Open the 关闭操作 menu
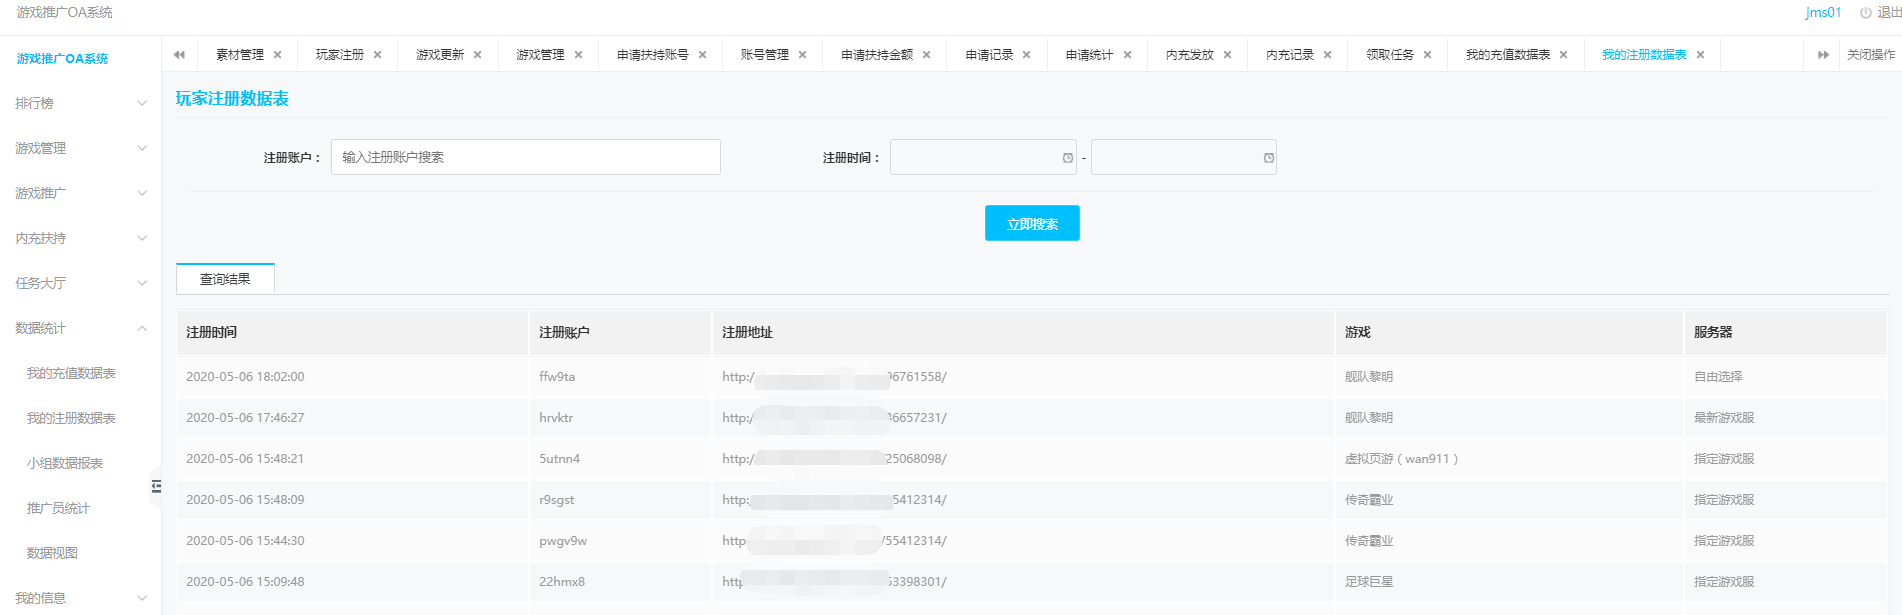The width and height of the screenshot is (1902, 615). click(x=1870, y=55)
